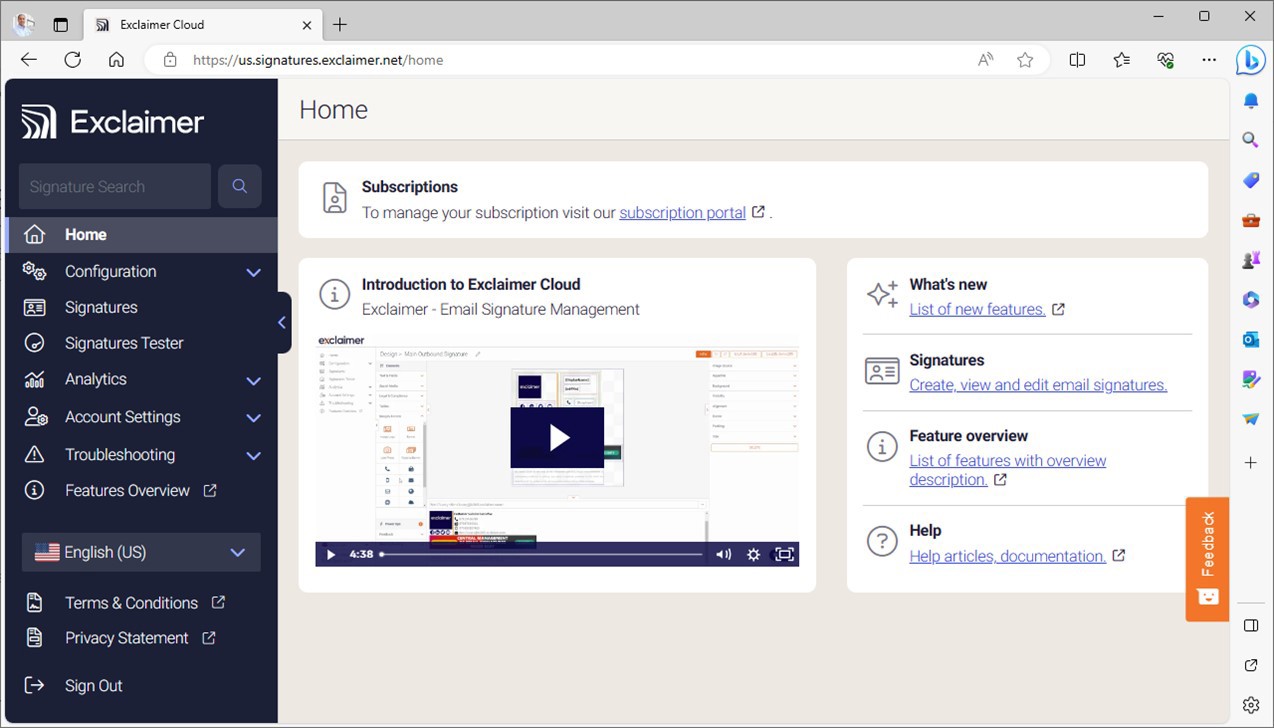Open Help articles, documentation link
Image resolution: width=1274 pixels, height=728 pixels.
[x=1007, y=556]
